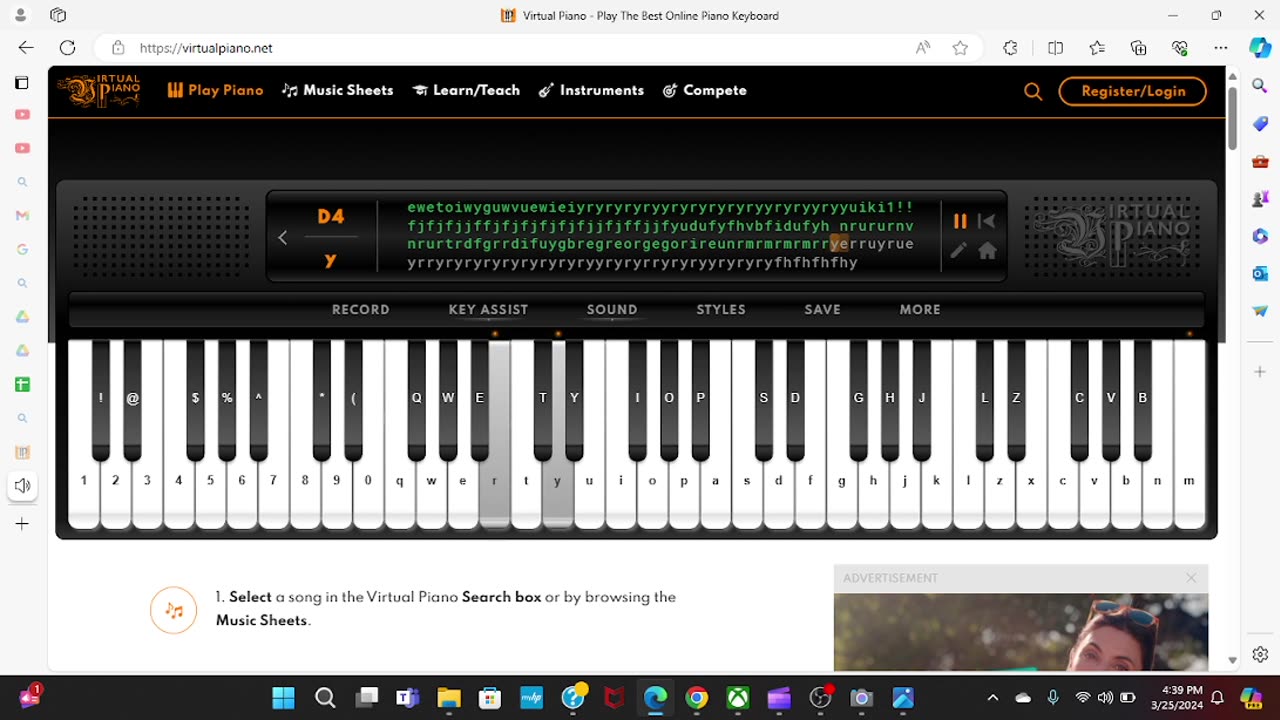Open the KEY ASSIST option
Screen dimensions: 1280x720
pos(488,310)
